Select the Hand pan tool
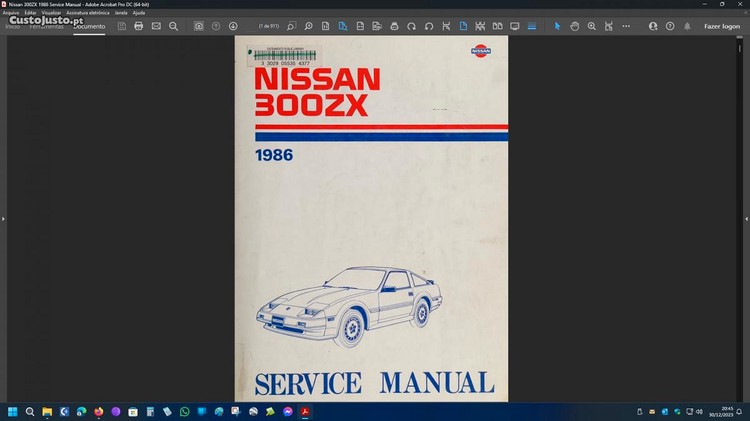 click(x=575, y=26)
